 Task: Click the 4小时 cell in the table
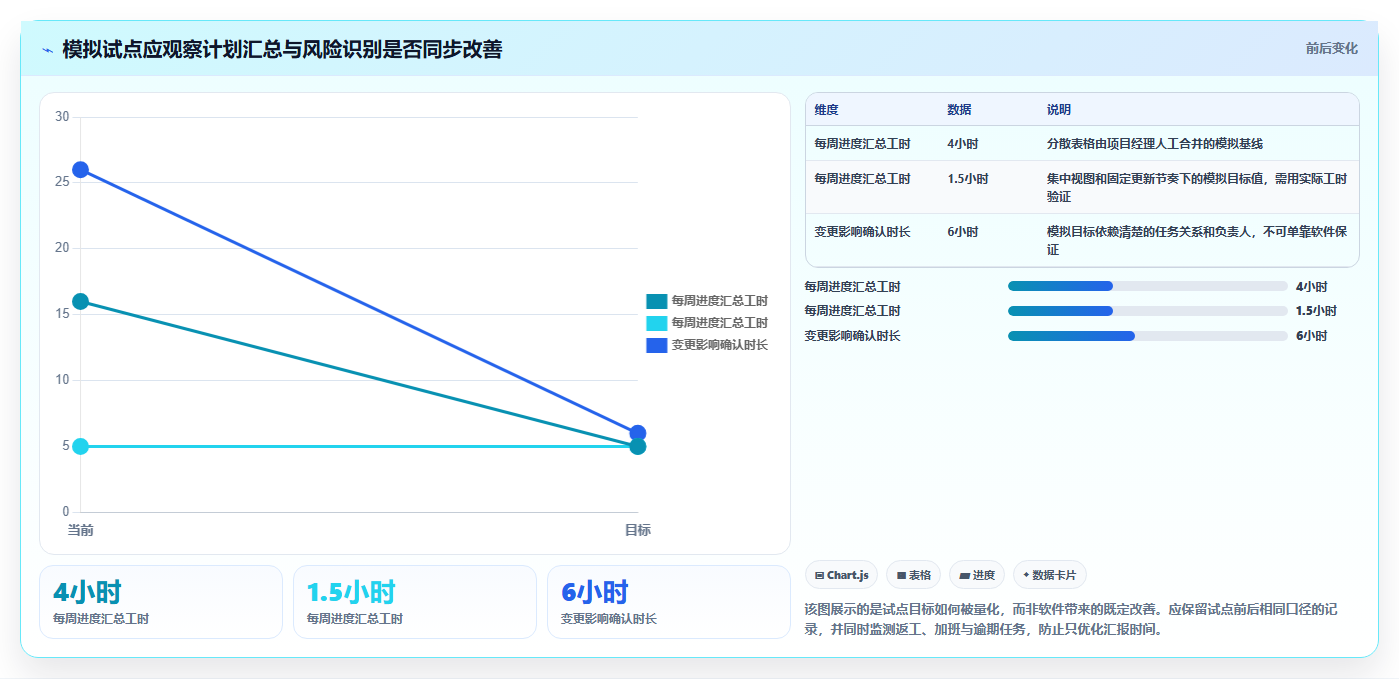[x=963, y=143]
